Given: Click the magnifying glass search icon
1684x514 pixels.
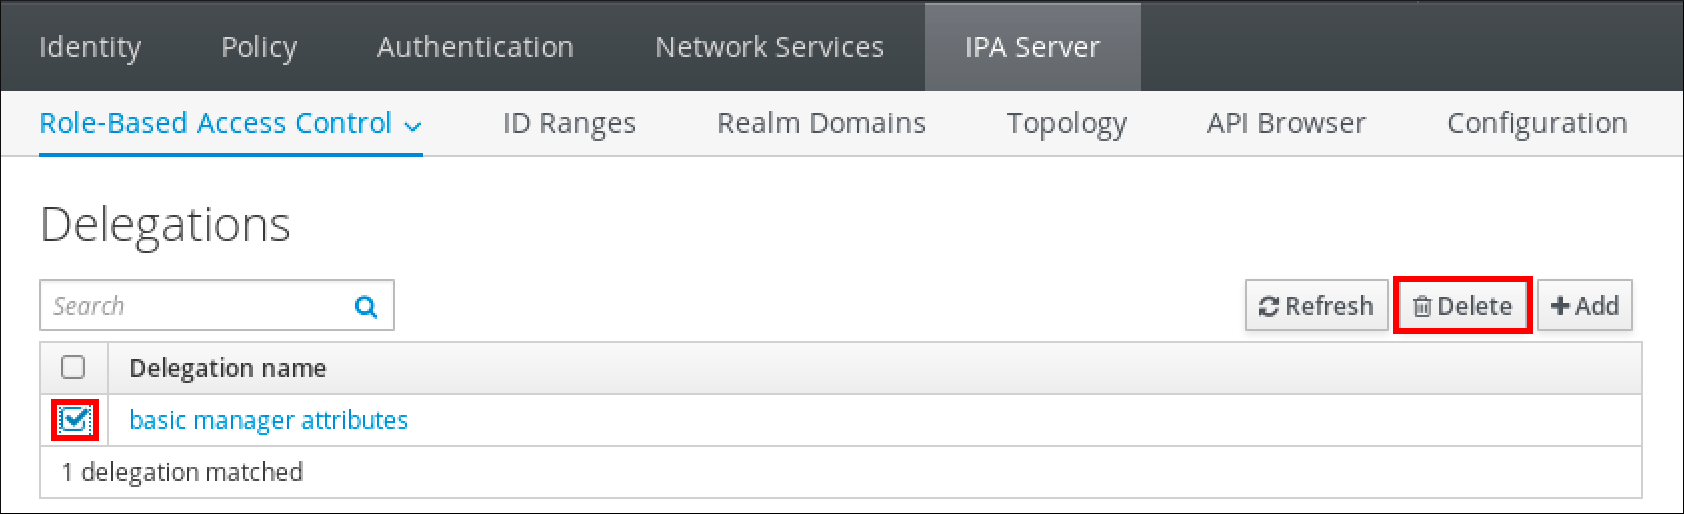Looking at the screenshot, I should point(366,307).
